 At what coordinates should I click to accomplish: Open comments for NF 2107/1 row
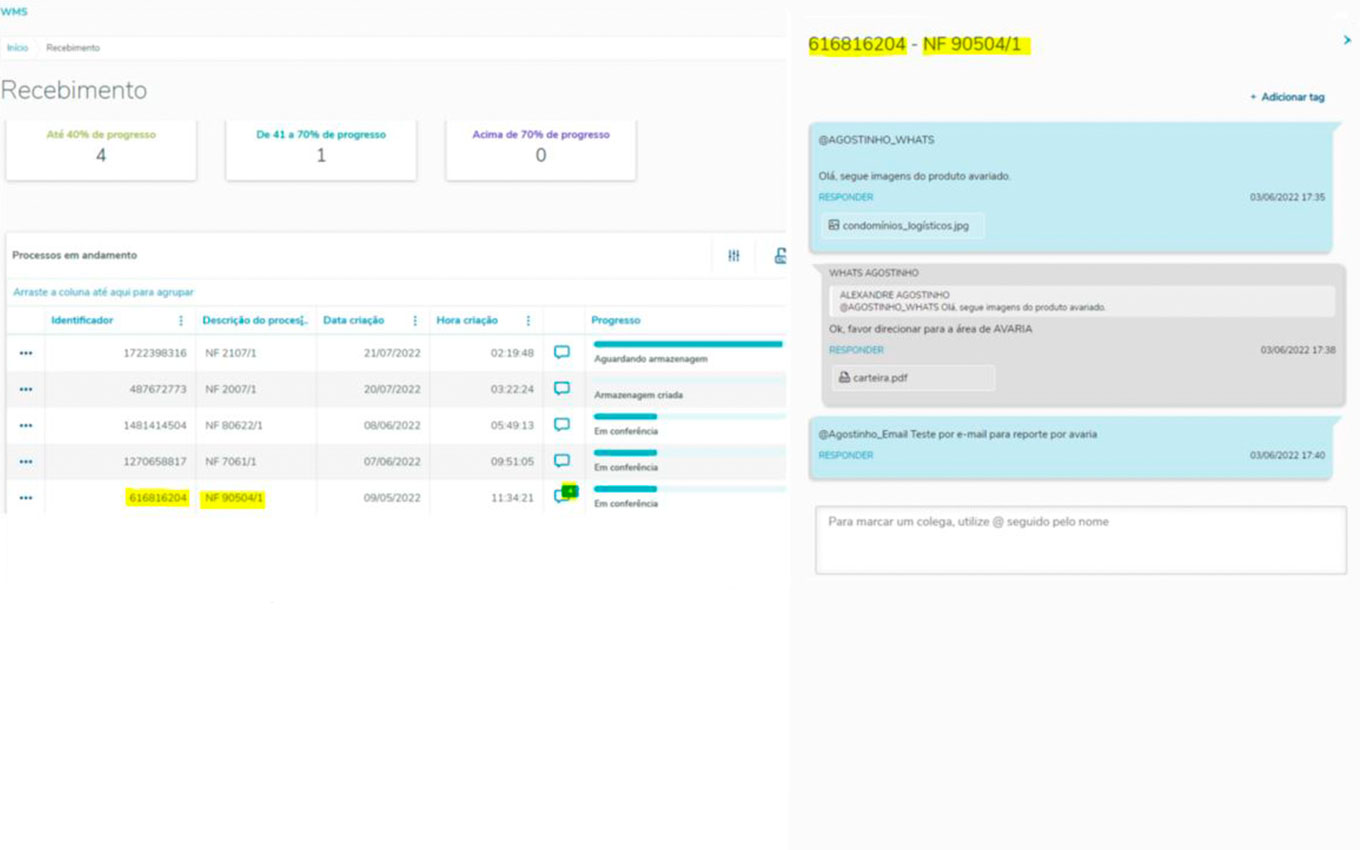pyautogui.click(x=562, y=352)
